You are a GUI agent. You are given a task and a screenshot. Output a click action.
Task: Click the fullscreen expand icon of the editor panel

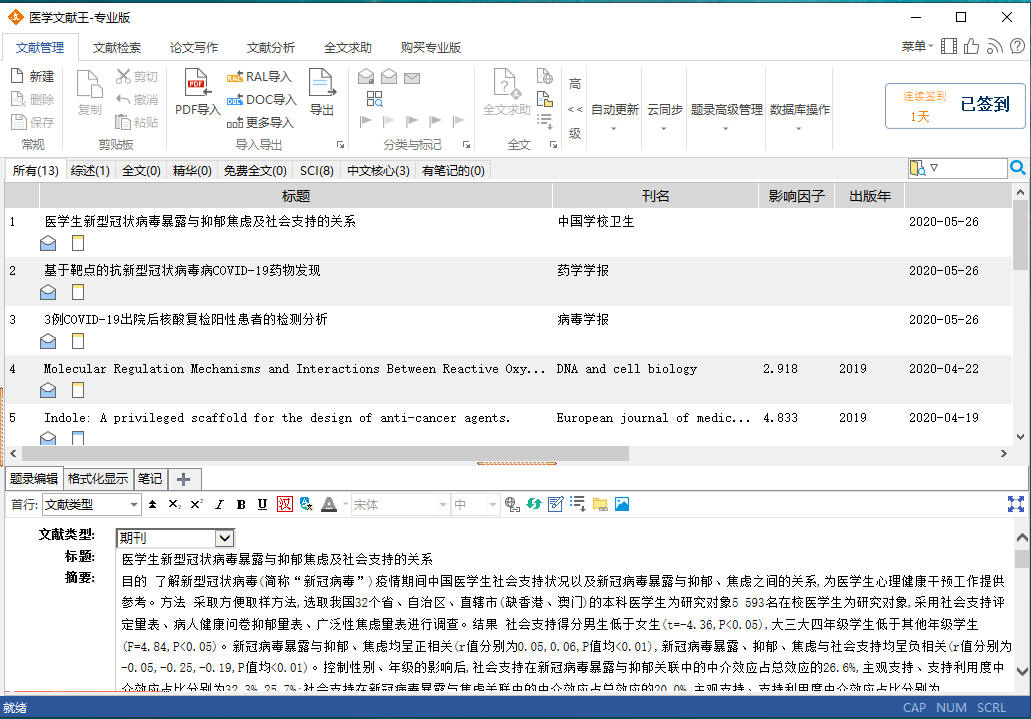pyautogui.click(x=1016, y=505)
